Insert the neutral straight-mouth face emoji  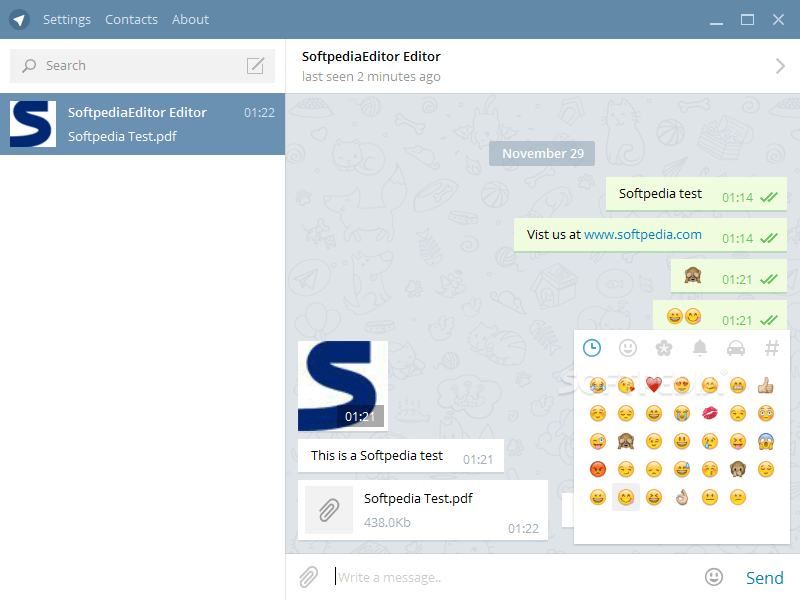tap(710, 497)
